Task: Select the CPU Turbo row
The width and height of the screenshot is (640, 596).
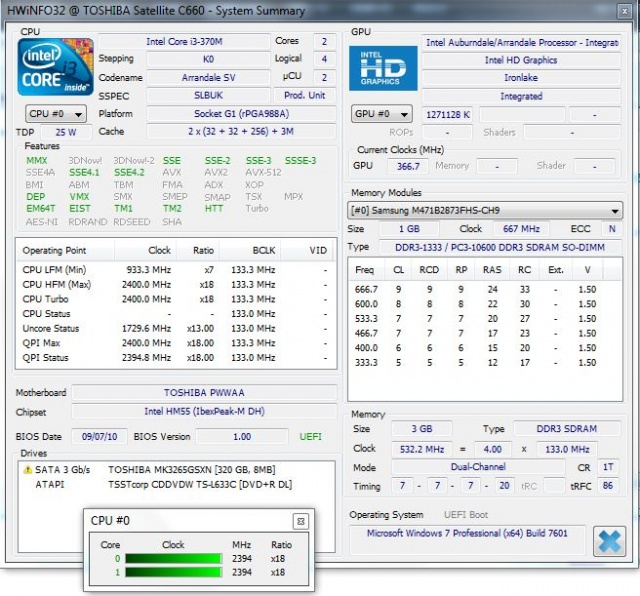Action: tap(176, 299)
